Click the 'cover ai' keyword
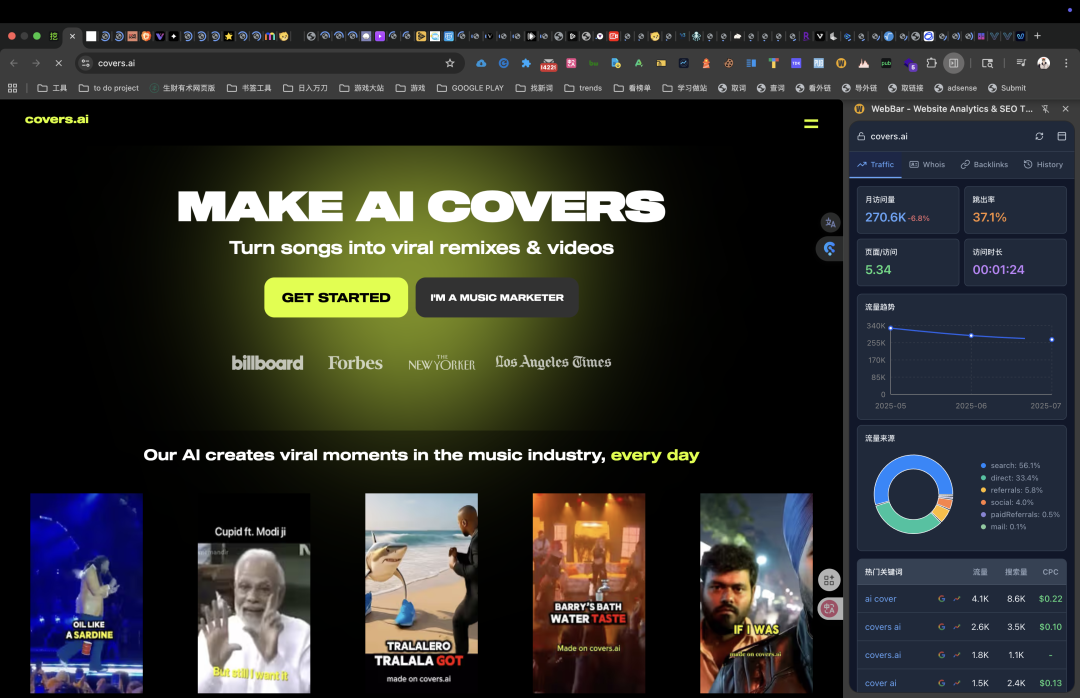 pos(880,684)
